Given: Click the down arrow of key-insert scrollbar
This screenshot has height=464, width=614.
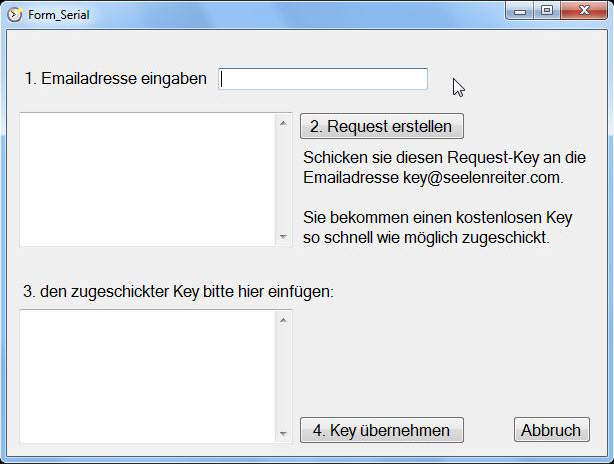Looking at the screenshot, I should click(x=284, y=433).
